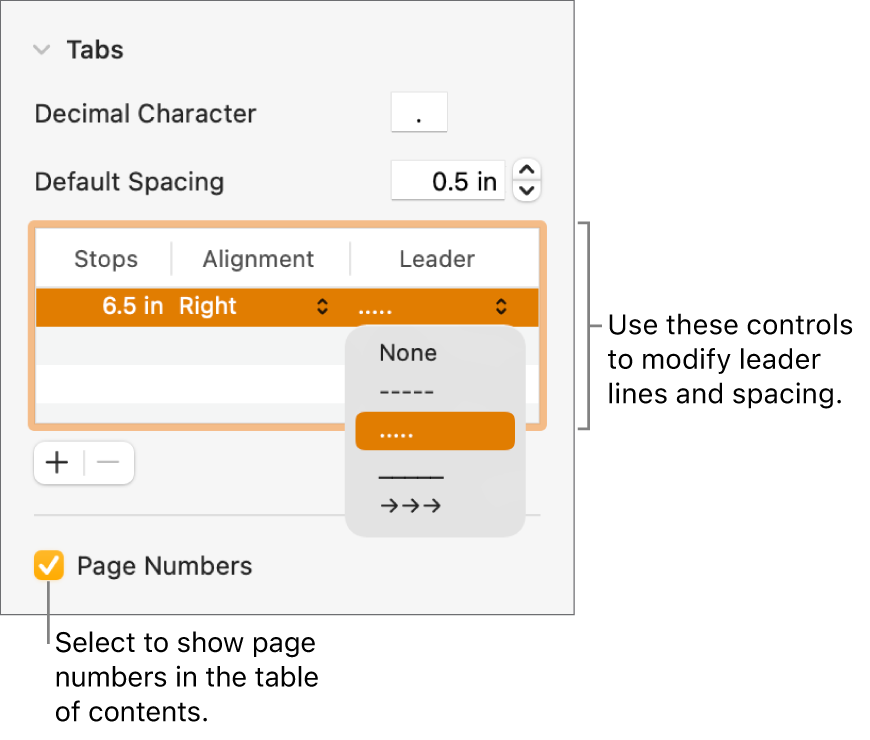Image resolution: width=870 pixels, height=740 pixels.
Task: Choose the dashed line leader option
Action: point(408,392)
